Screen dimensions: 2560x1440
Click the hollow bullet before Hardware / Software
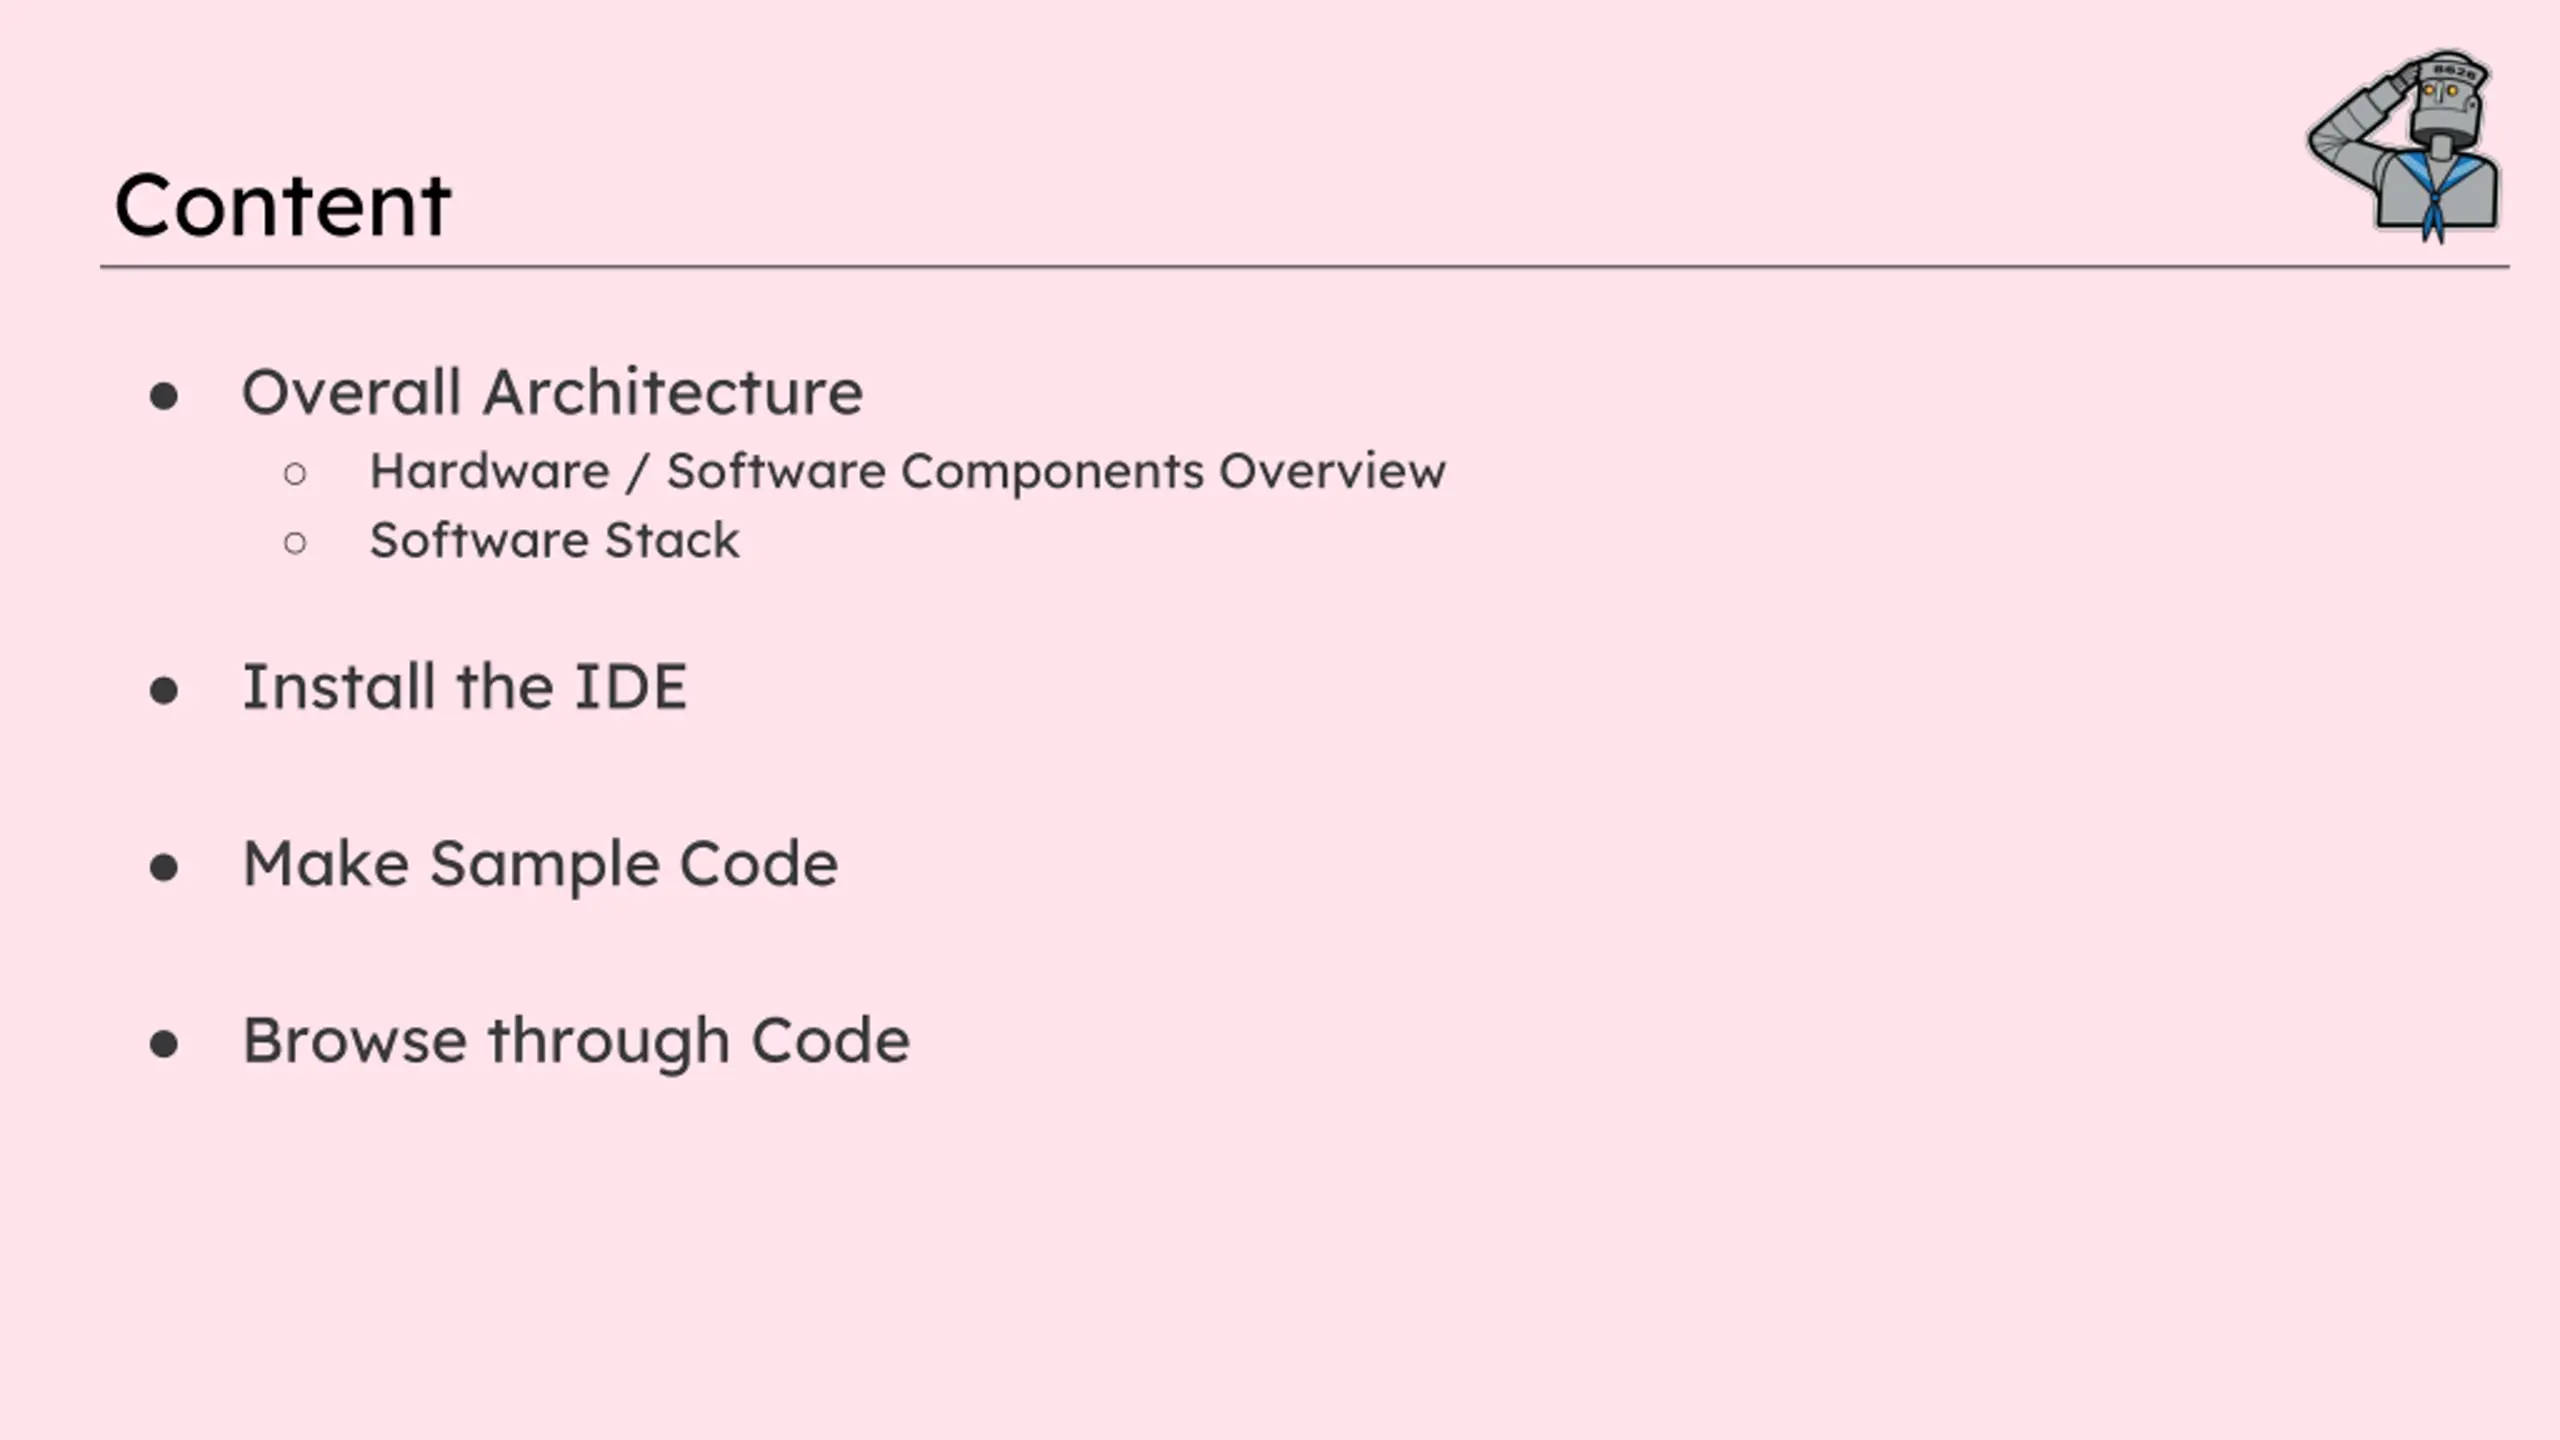click(x=295, y=474)
